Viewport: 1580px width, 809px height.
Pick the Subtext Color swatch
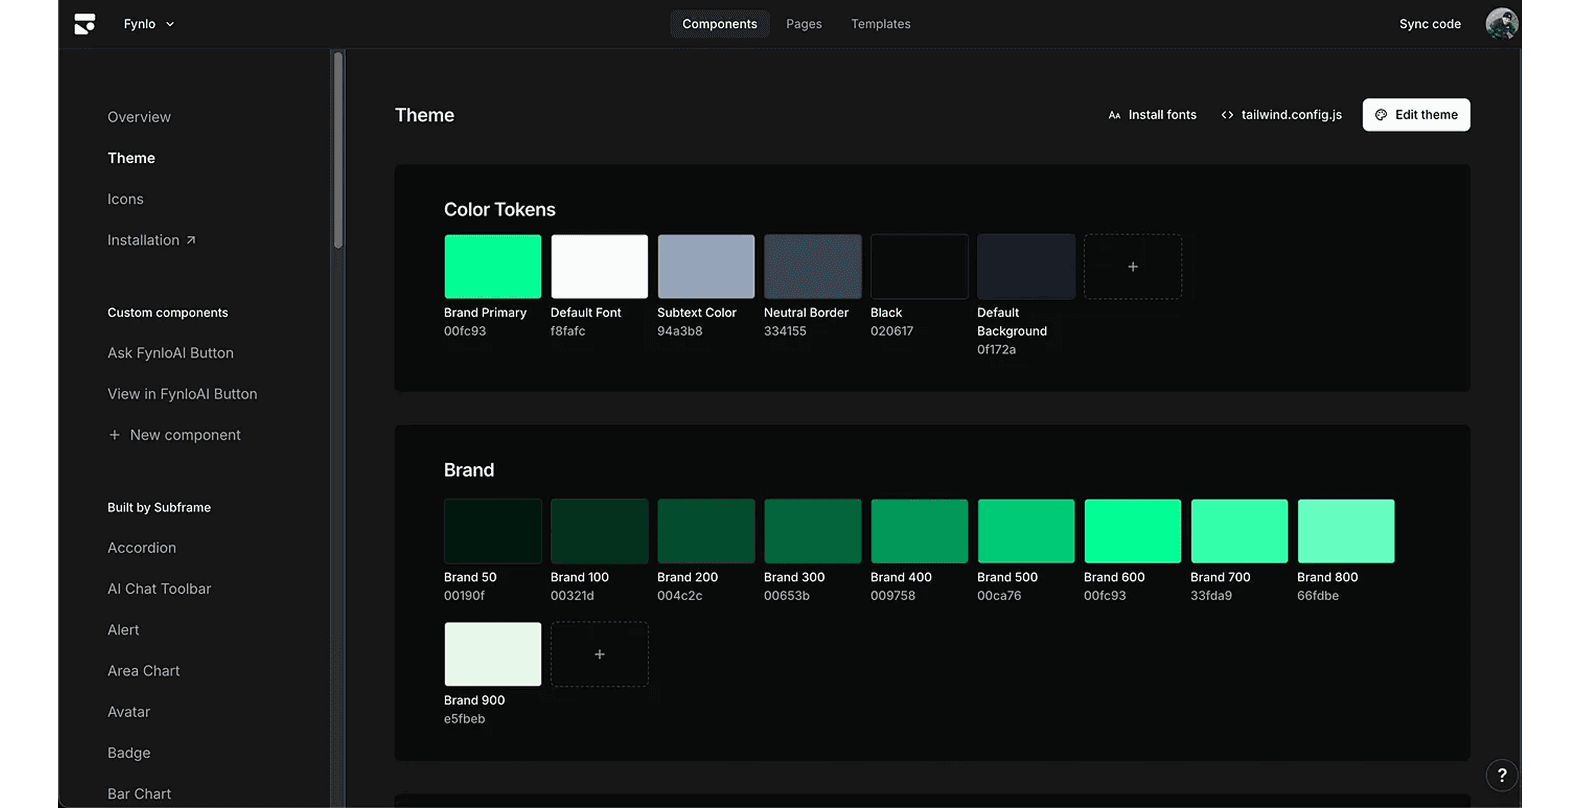(705, 267)
